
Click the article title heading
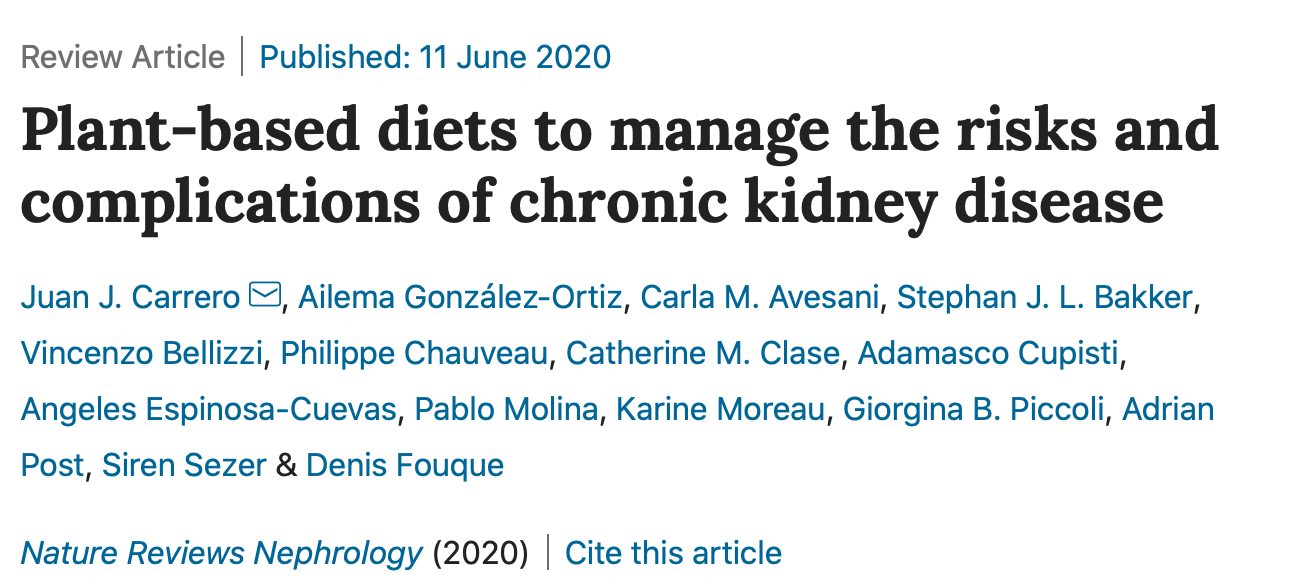(620, 165)
